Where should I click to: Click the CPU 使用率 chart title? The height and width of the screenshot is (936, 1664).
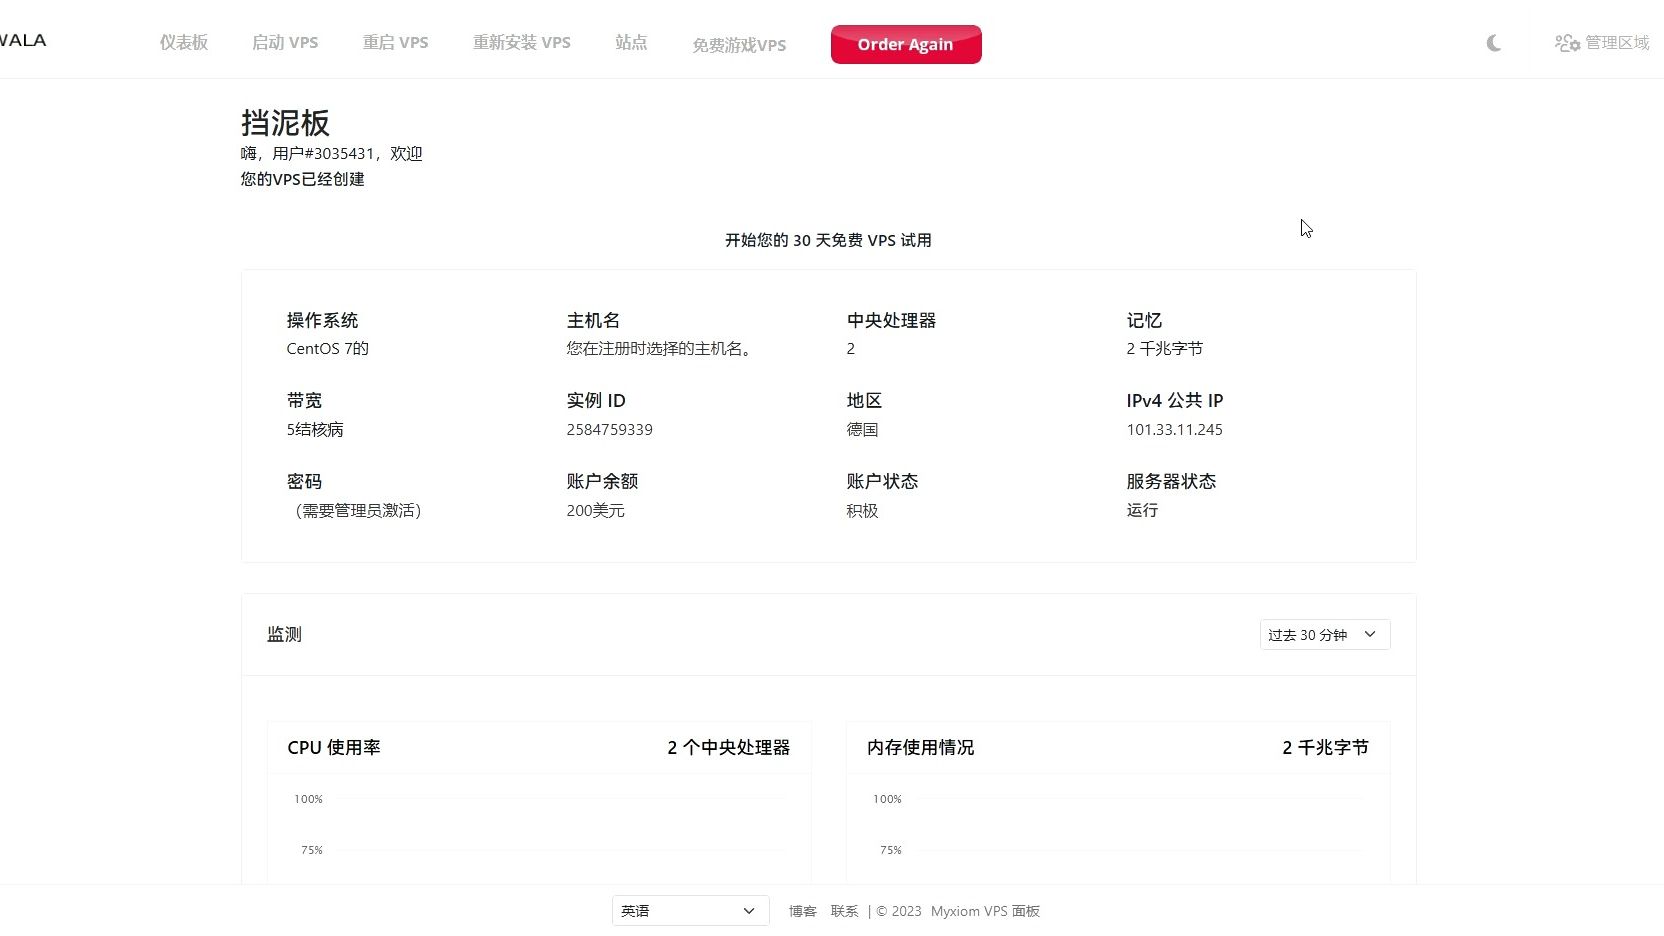pyautogui.click(x=334, y=747)
